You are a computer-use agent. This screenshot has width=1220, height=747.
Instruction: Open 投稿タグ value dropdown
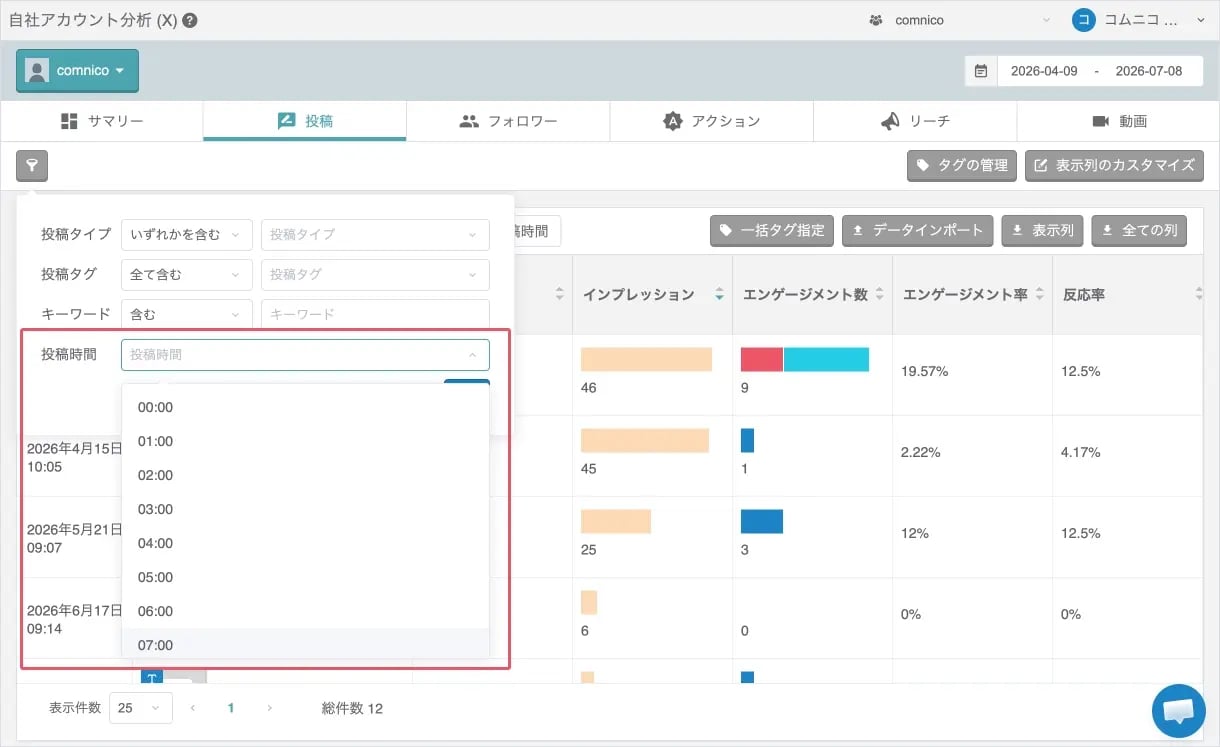point(375,274)
